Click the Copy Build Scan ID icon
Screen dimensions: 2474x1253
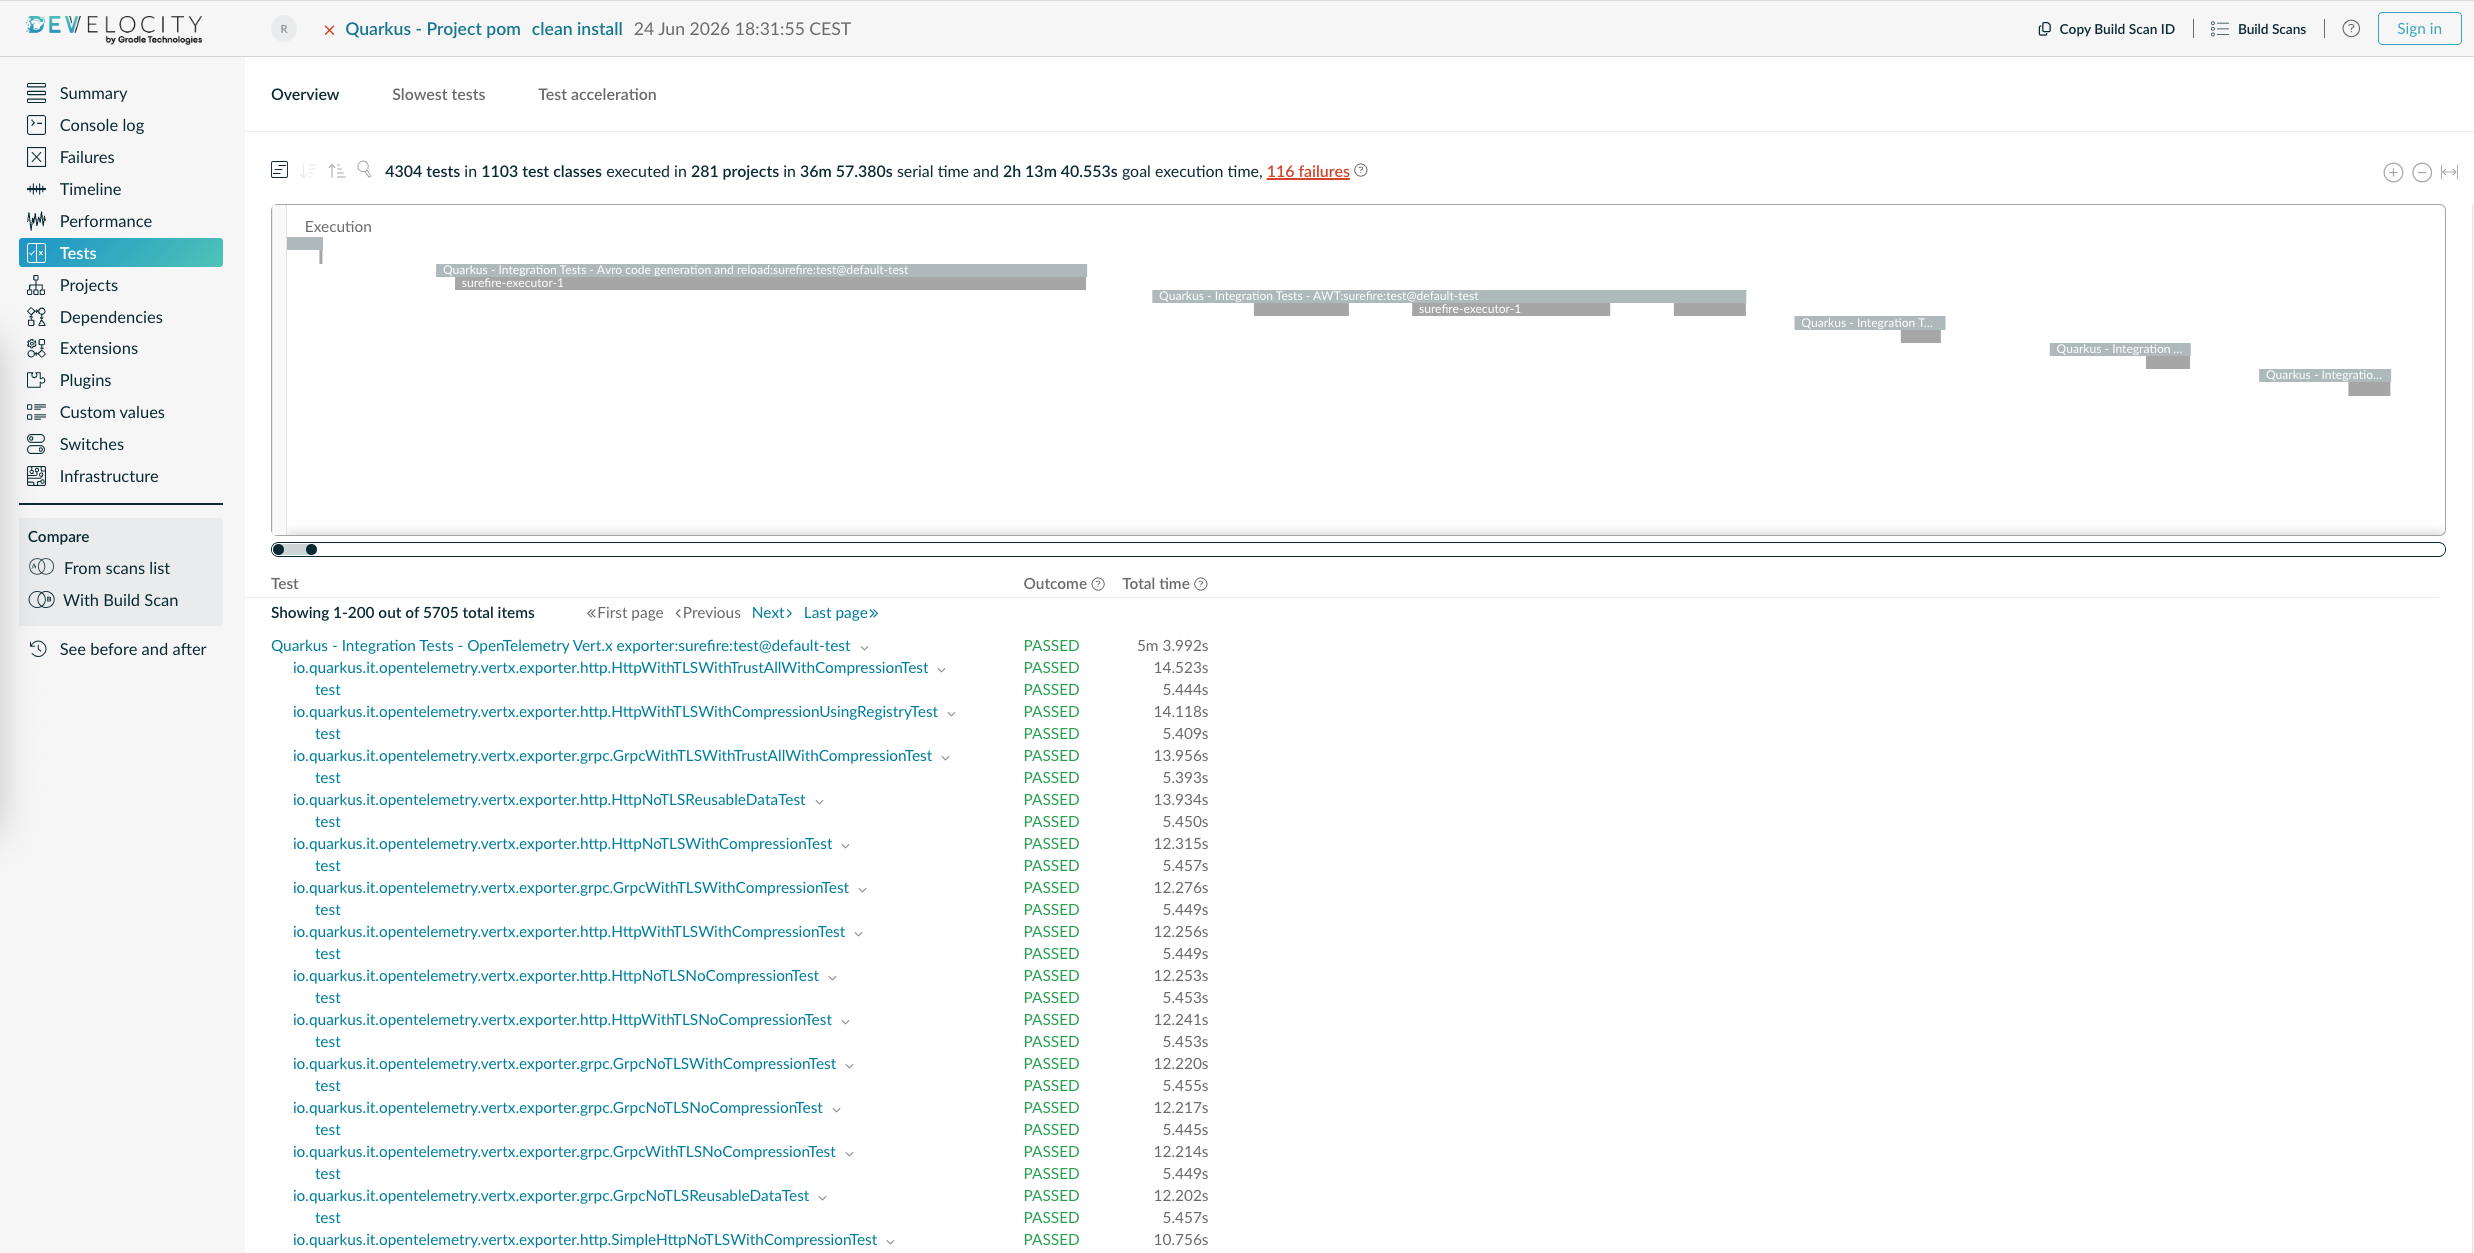[x=2044, y=29]
